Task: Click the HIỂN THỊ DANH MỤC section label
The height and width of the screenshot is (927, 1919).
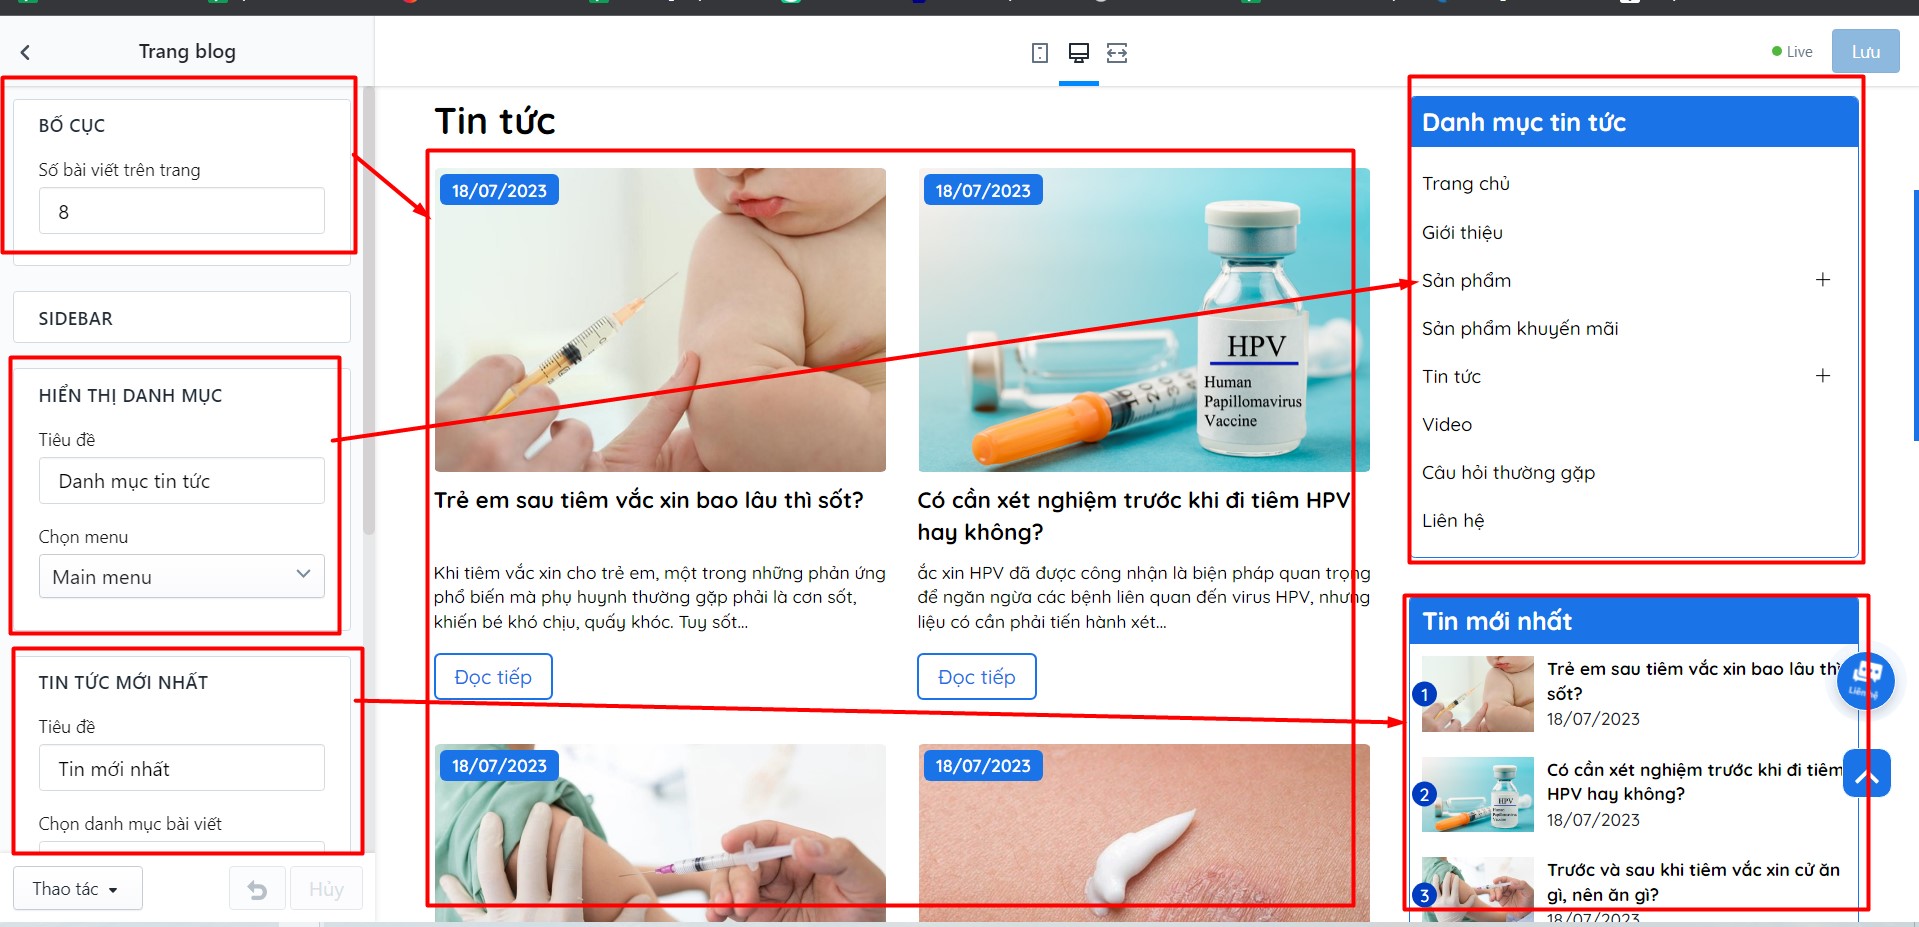Action: [x=130, y=395]
